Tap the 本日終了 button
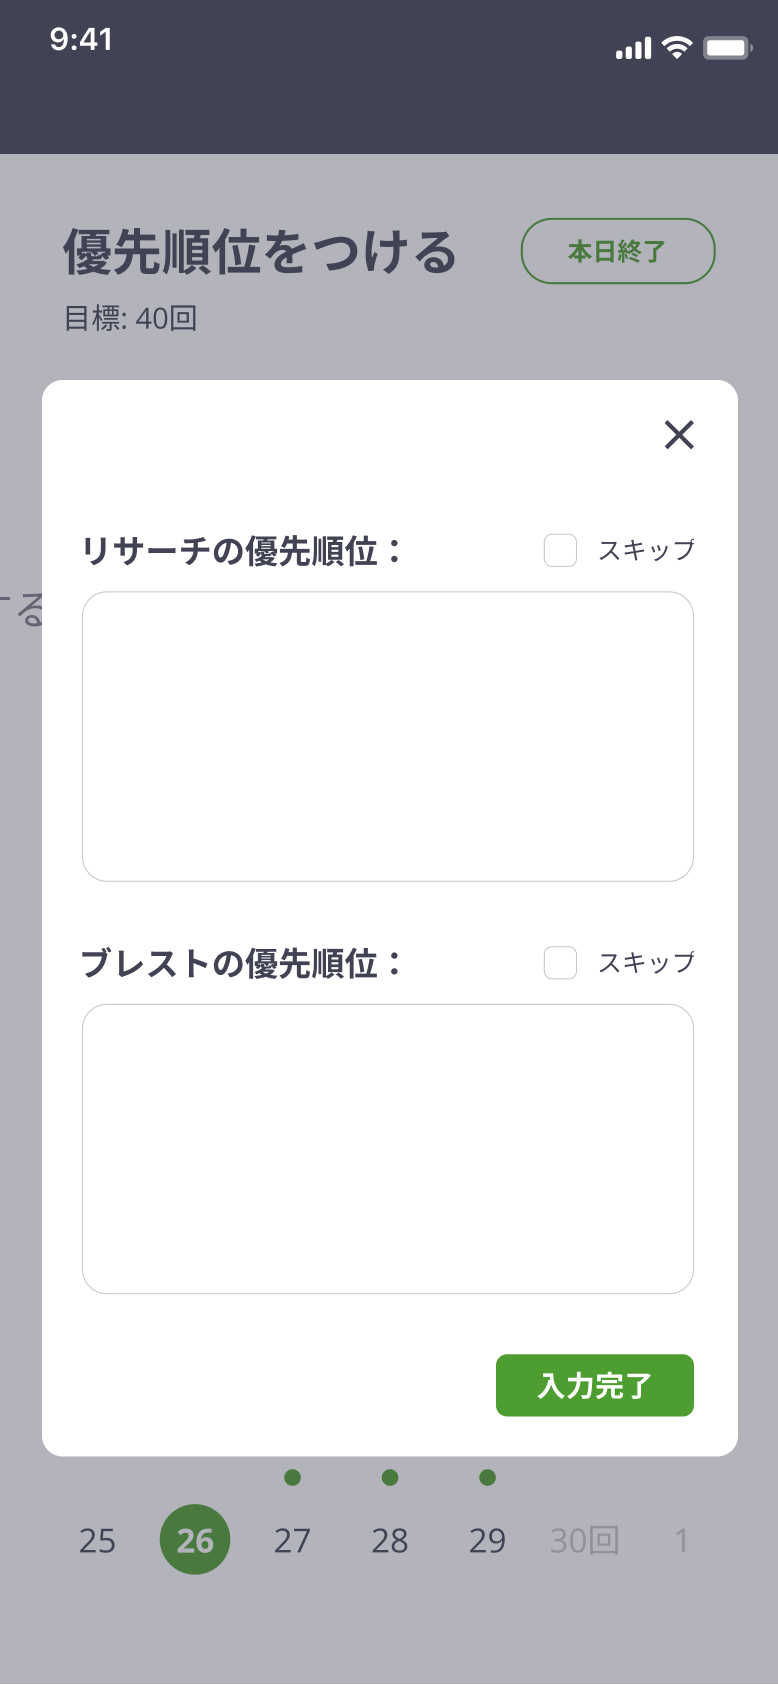This screenshot has height=1685, width=778. pos(618,251)
